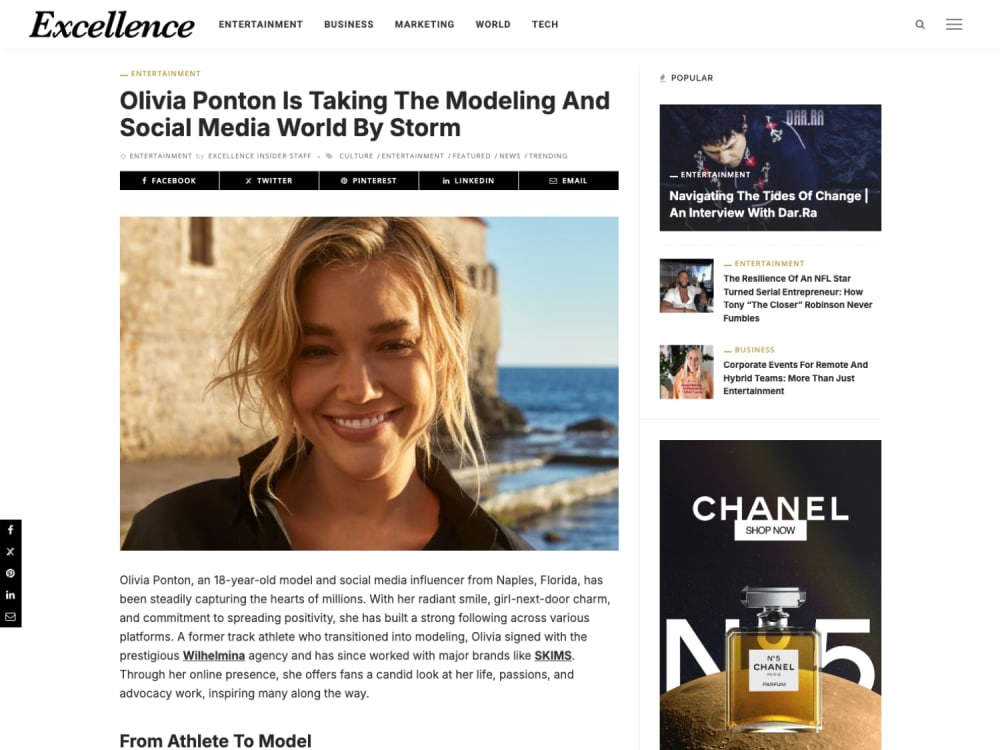Viewport: 1000px width, 750px height.
Task: Open Corporate Events For Remote teams title
Action: click(795, 378)
